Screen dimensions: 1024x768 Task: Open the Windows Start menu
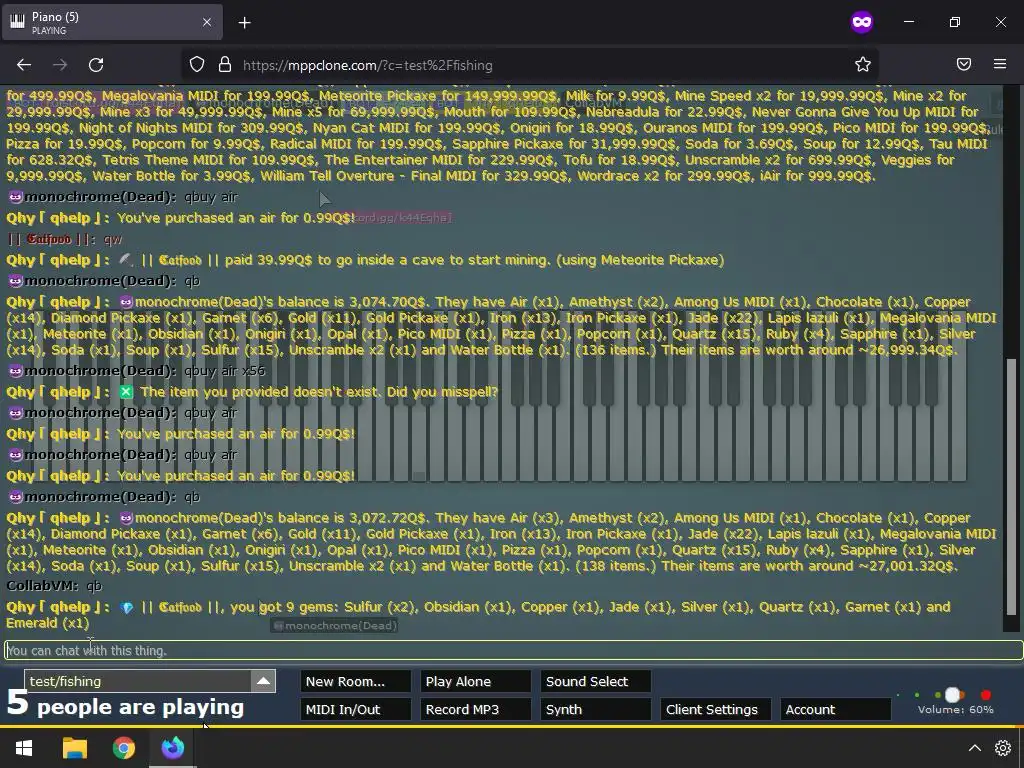tap(24, 748)
